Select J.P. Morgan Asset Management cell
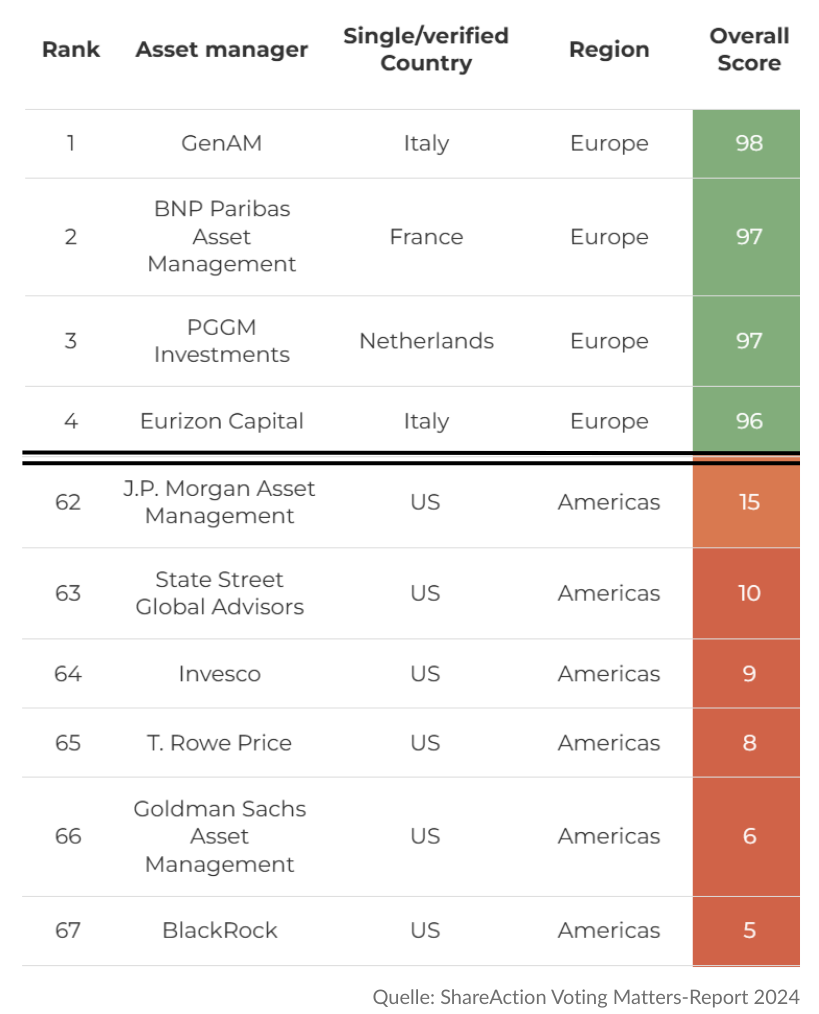Image resolution: width=819 pixels, height=1014 pixels. pos(222,502)
